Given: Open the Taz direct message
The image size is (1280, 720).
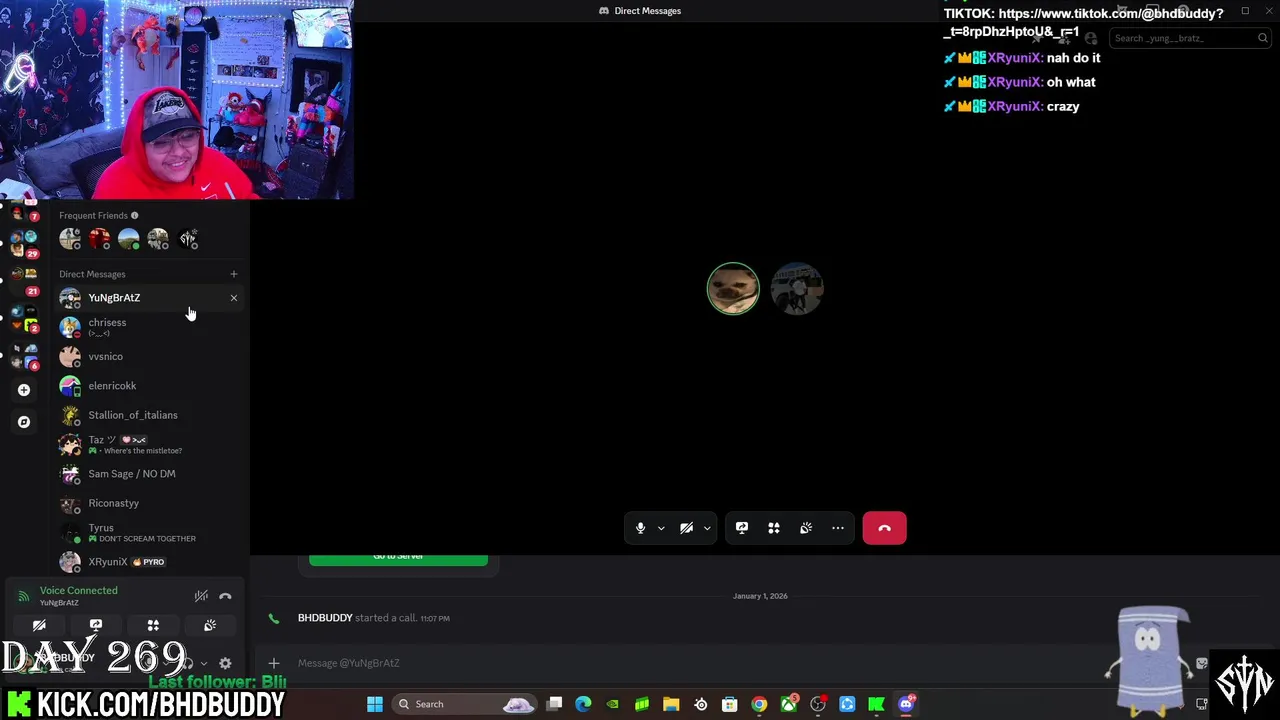Looking at the screenshot, I should point(150,444).
